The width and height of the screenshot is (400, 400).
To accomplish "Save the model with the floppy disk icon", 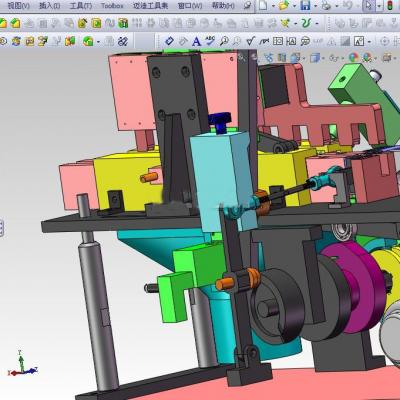I will coord(305,5).
